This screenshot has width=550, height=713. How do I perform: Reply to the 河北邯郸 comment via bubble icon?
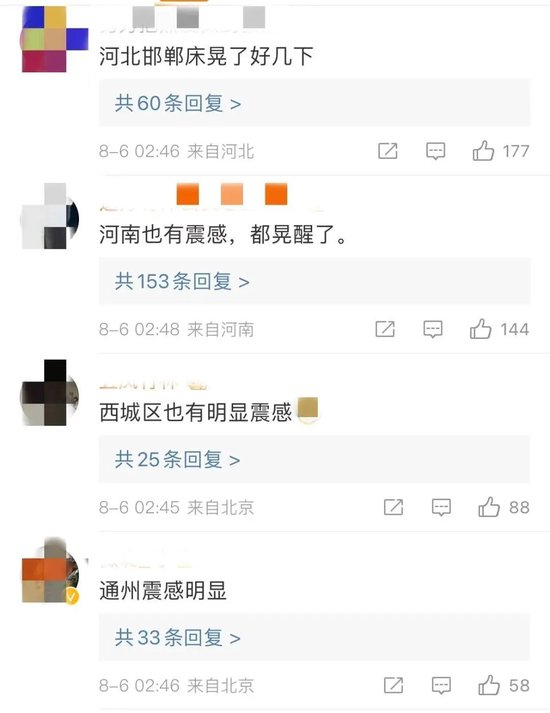coord(435,151)
